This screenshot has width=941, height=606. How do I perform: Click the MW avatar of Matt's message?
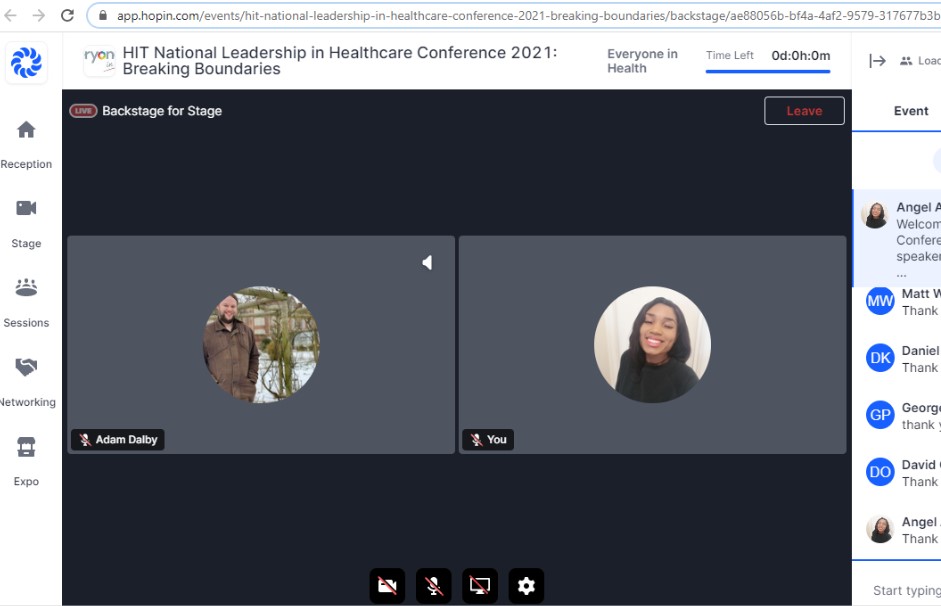[880, 301]
